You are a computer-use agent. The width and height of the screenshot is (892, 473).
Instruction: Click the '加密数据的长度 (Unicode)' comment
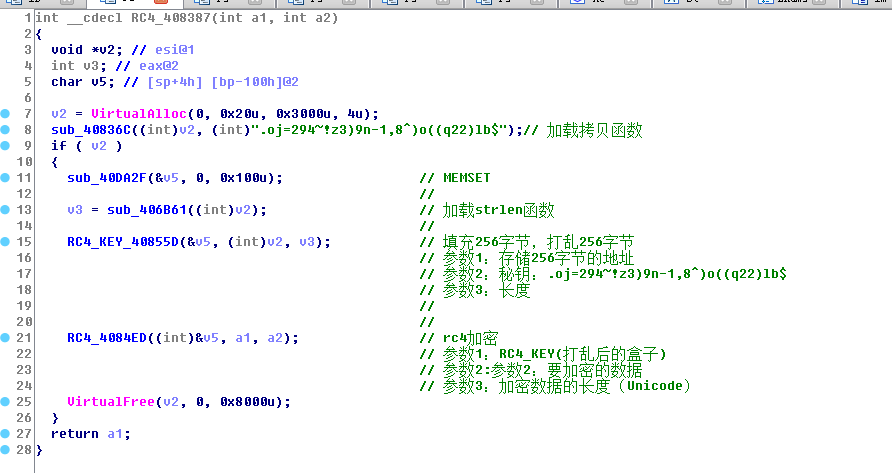[x=594, y=386]
